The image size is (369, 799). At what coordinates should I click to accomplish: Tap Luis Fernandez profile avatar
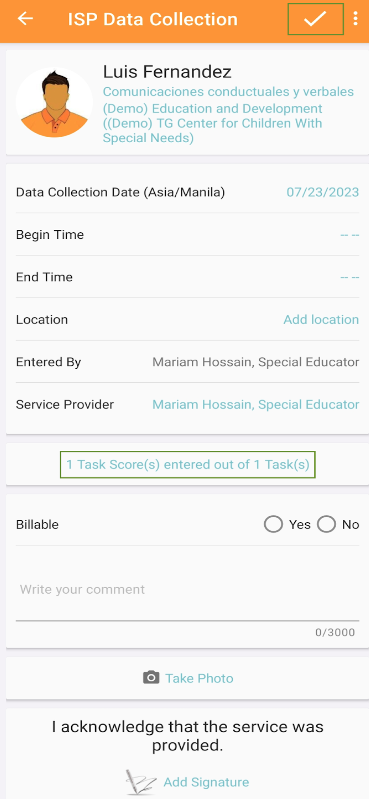point(54,102)
